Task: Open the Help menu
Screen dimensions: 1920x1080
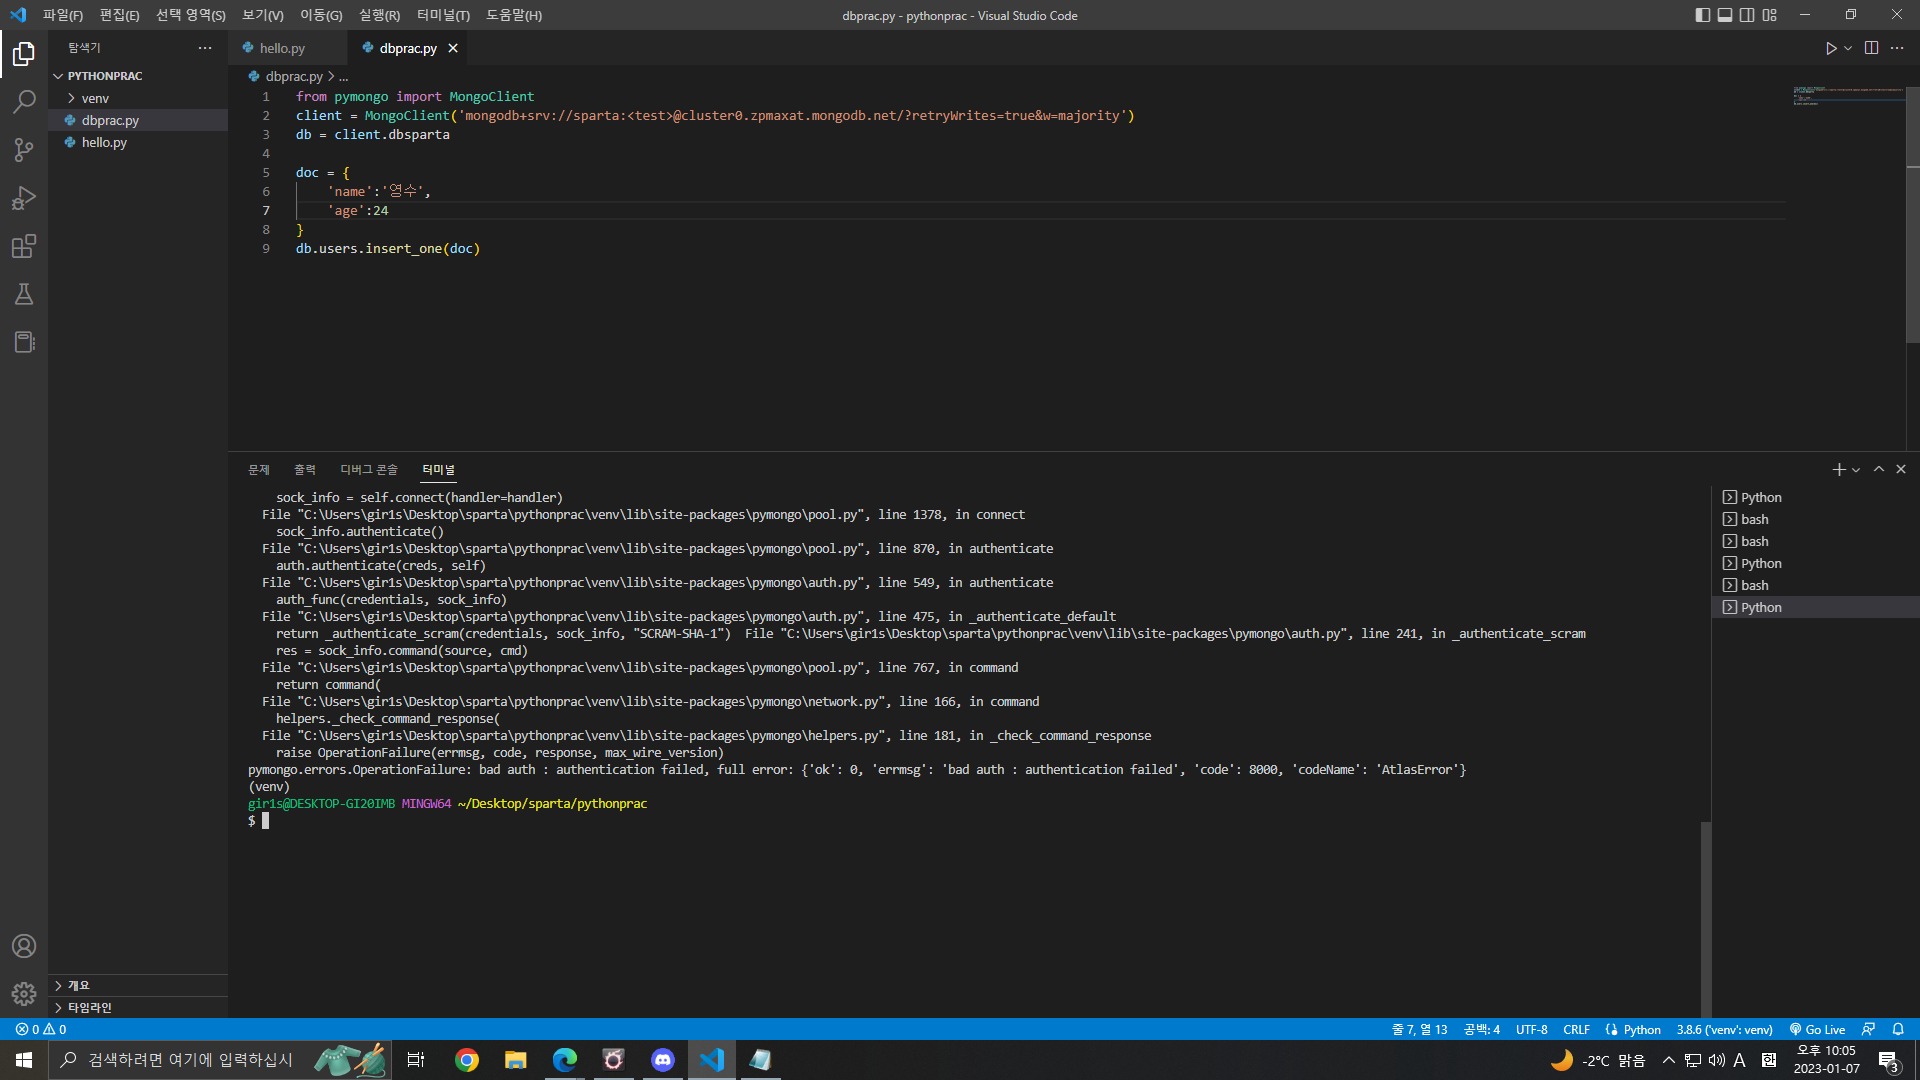Action: click(x=514, y=15)
